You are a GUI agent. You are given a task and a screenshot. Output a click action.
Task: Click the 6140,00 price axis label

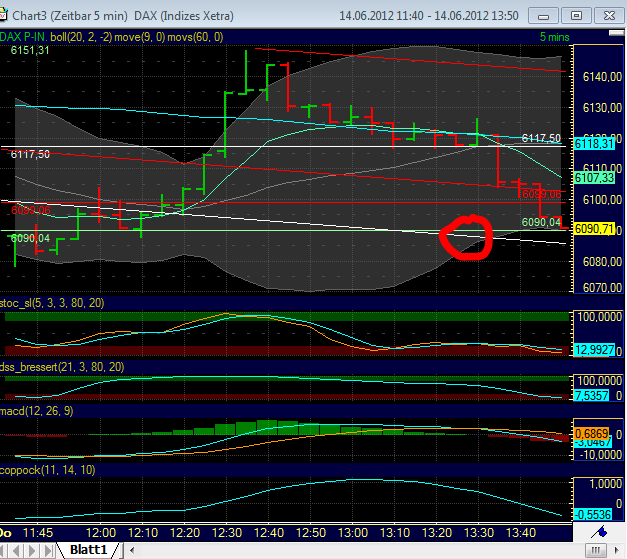click(x=602, y=77)
